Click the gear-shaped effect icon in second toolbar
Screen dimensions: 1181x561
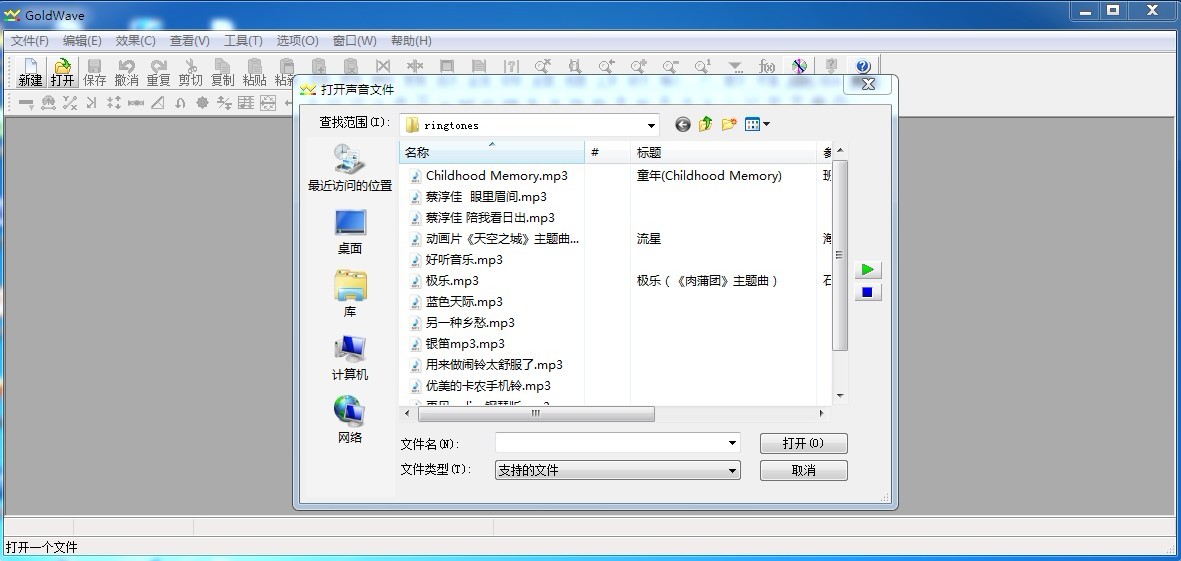(202, 103)
